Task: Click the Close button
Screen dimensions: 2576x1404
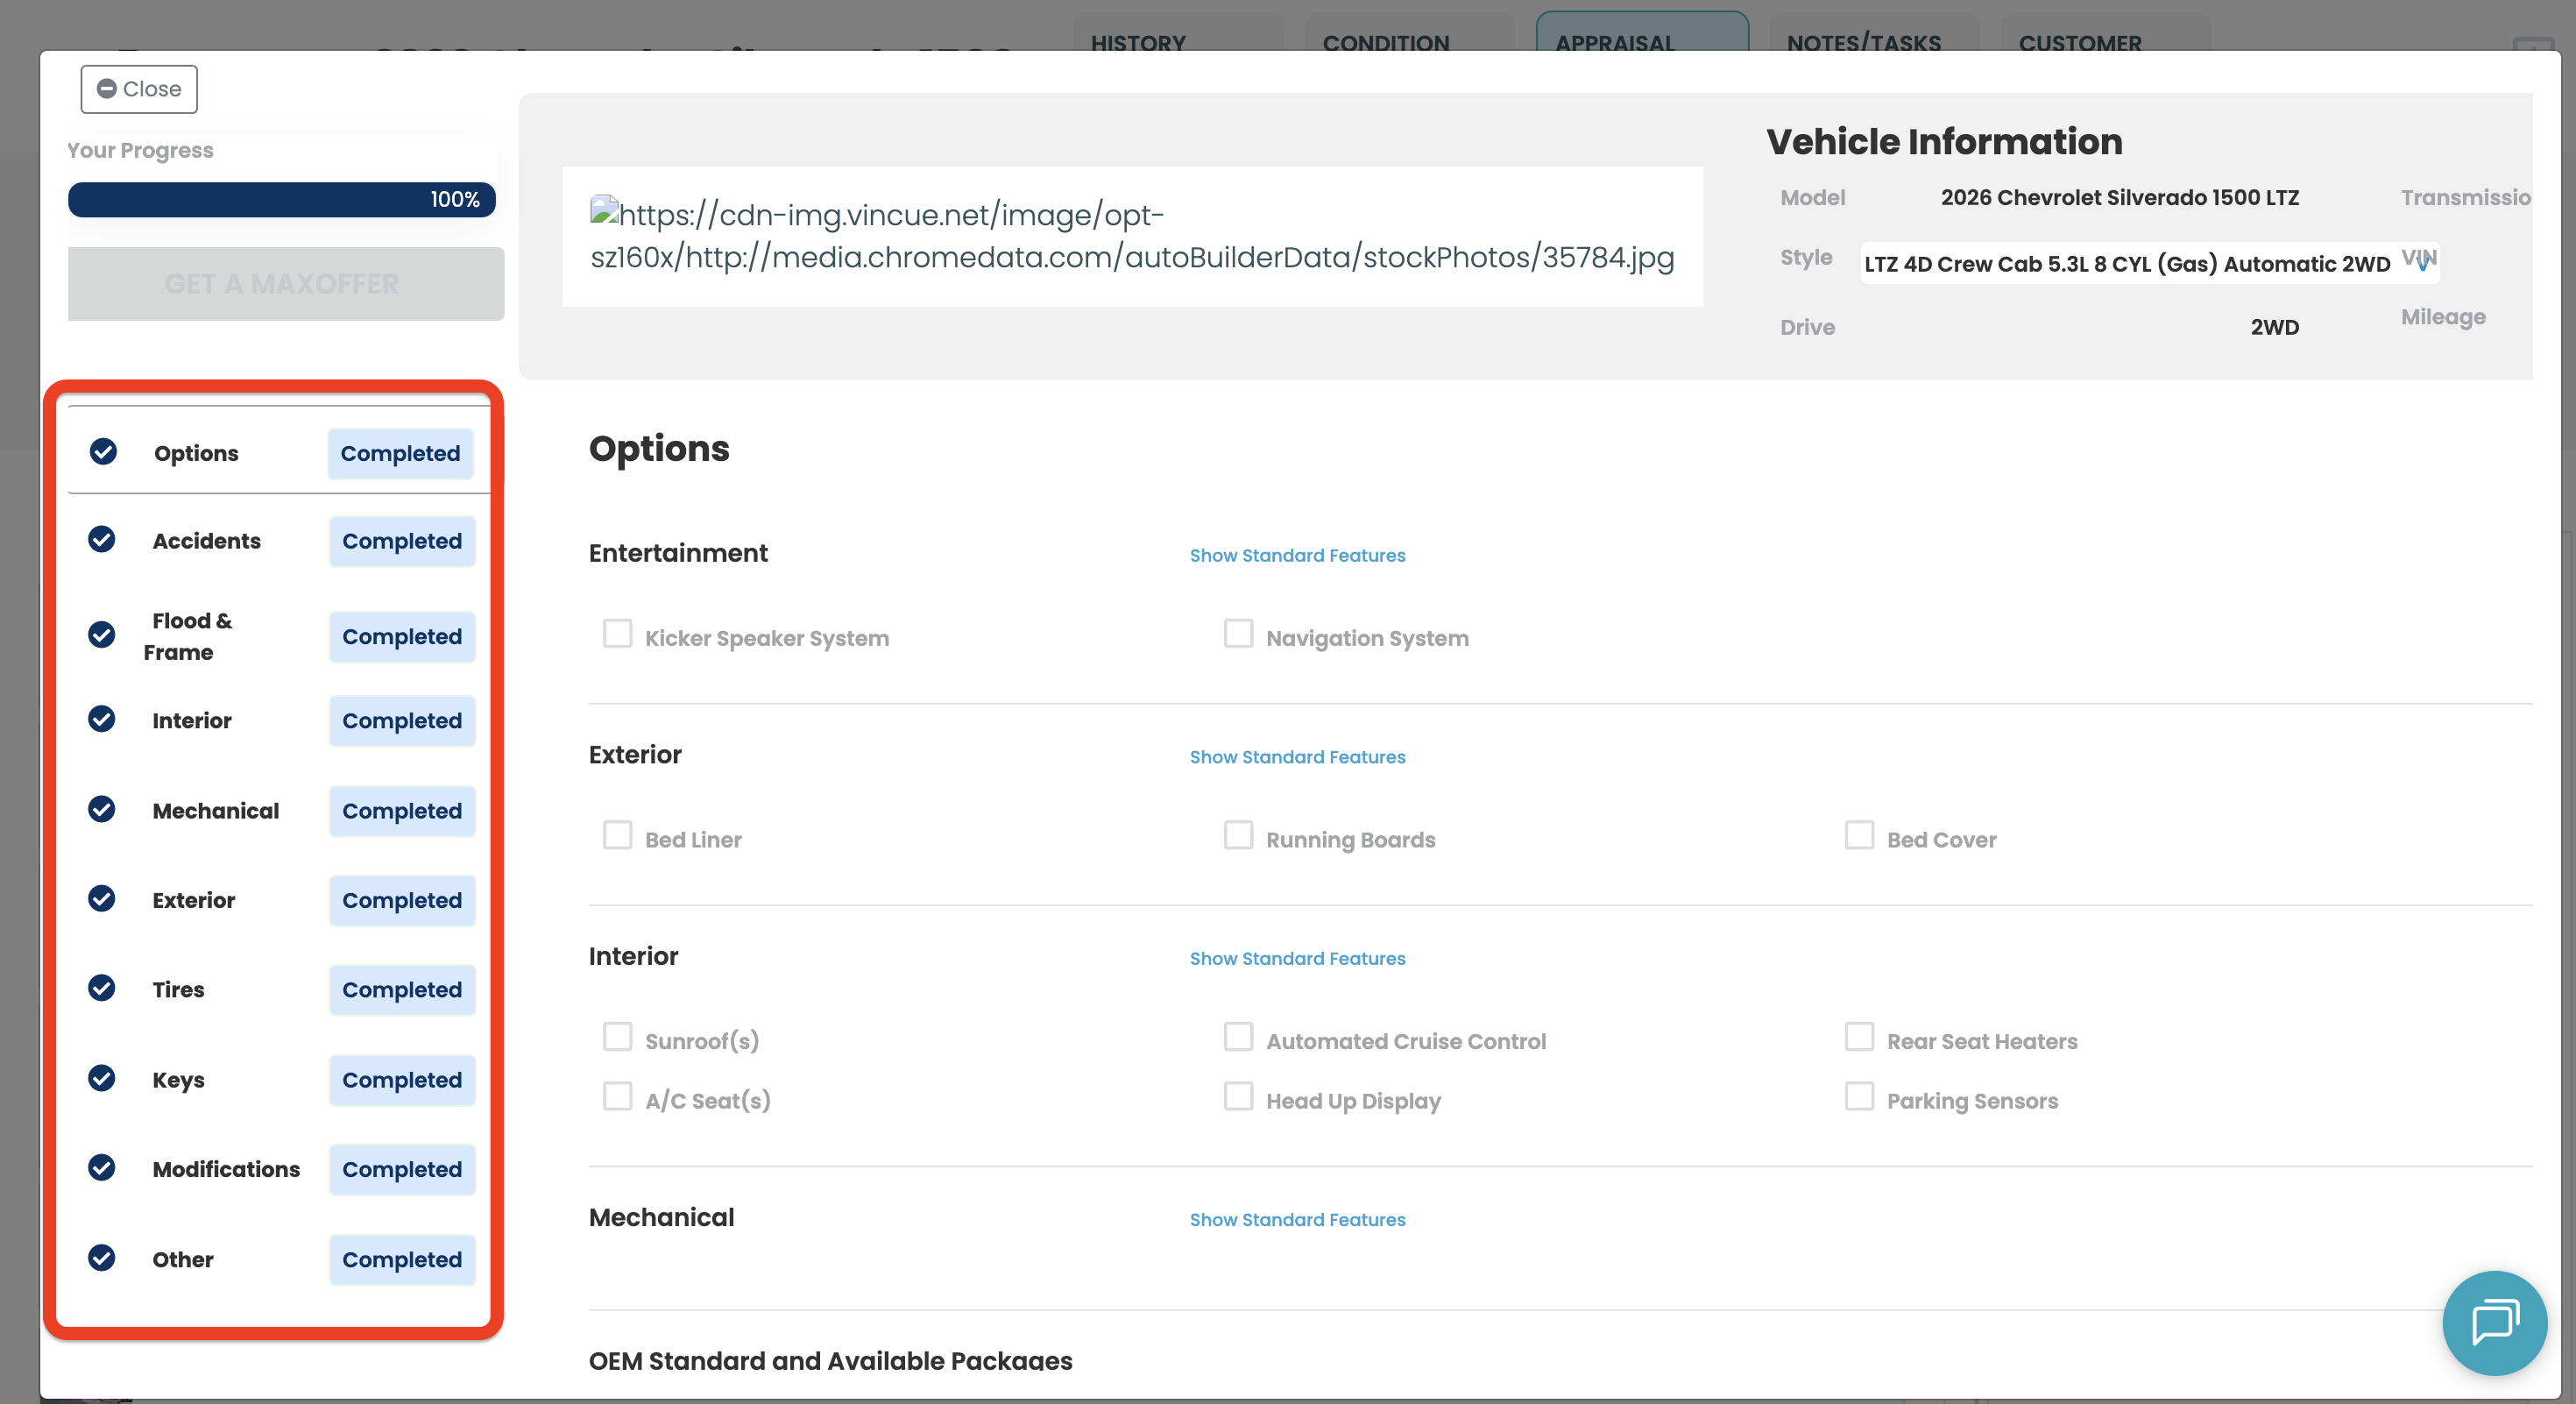Action: pos(139,89)
